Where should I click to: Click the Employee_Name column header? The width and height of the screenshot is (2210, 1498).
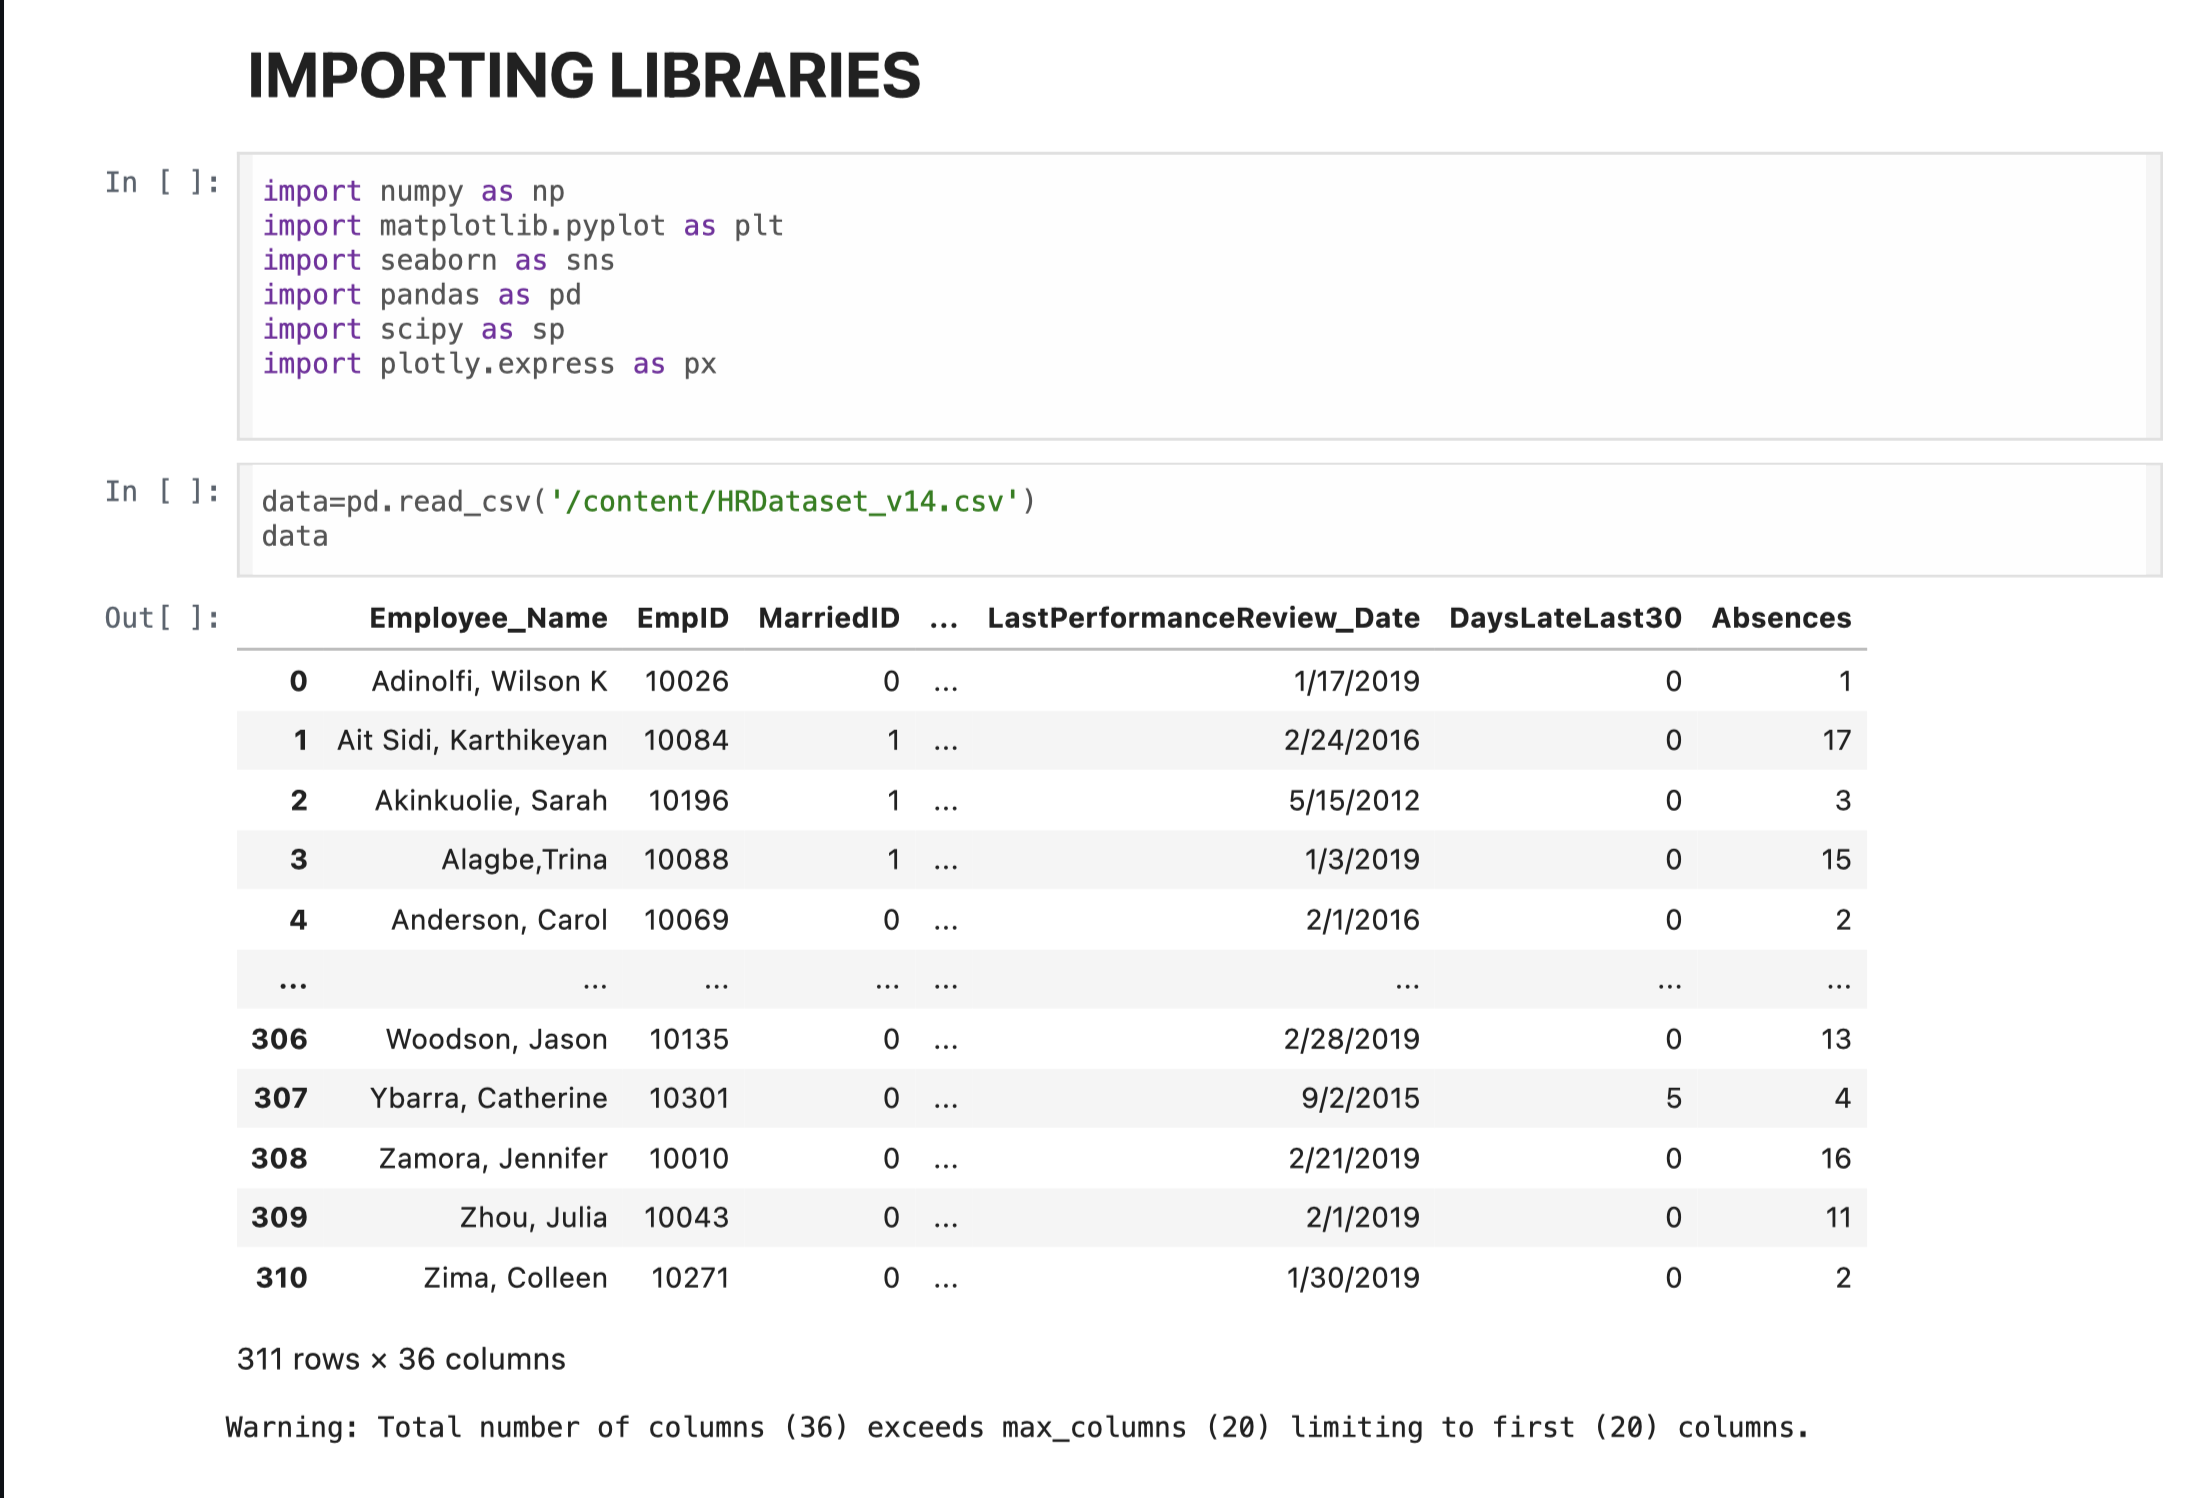(x=488, y=618)
